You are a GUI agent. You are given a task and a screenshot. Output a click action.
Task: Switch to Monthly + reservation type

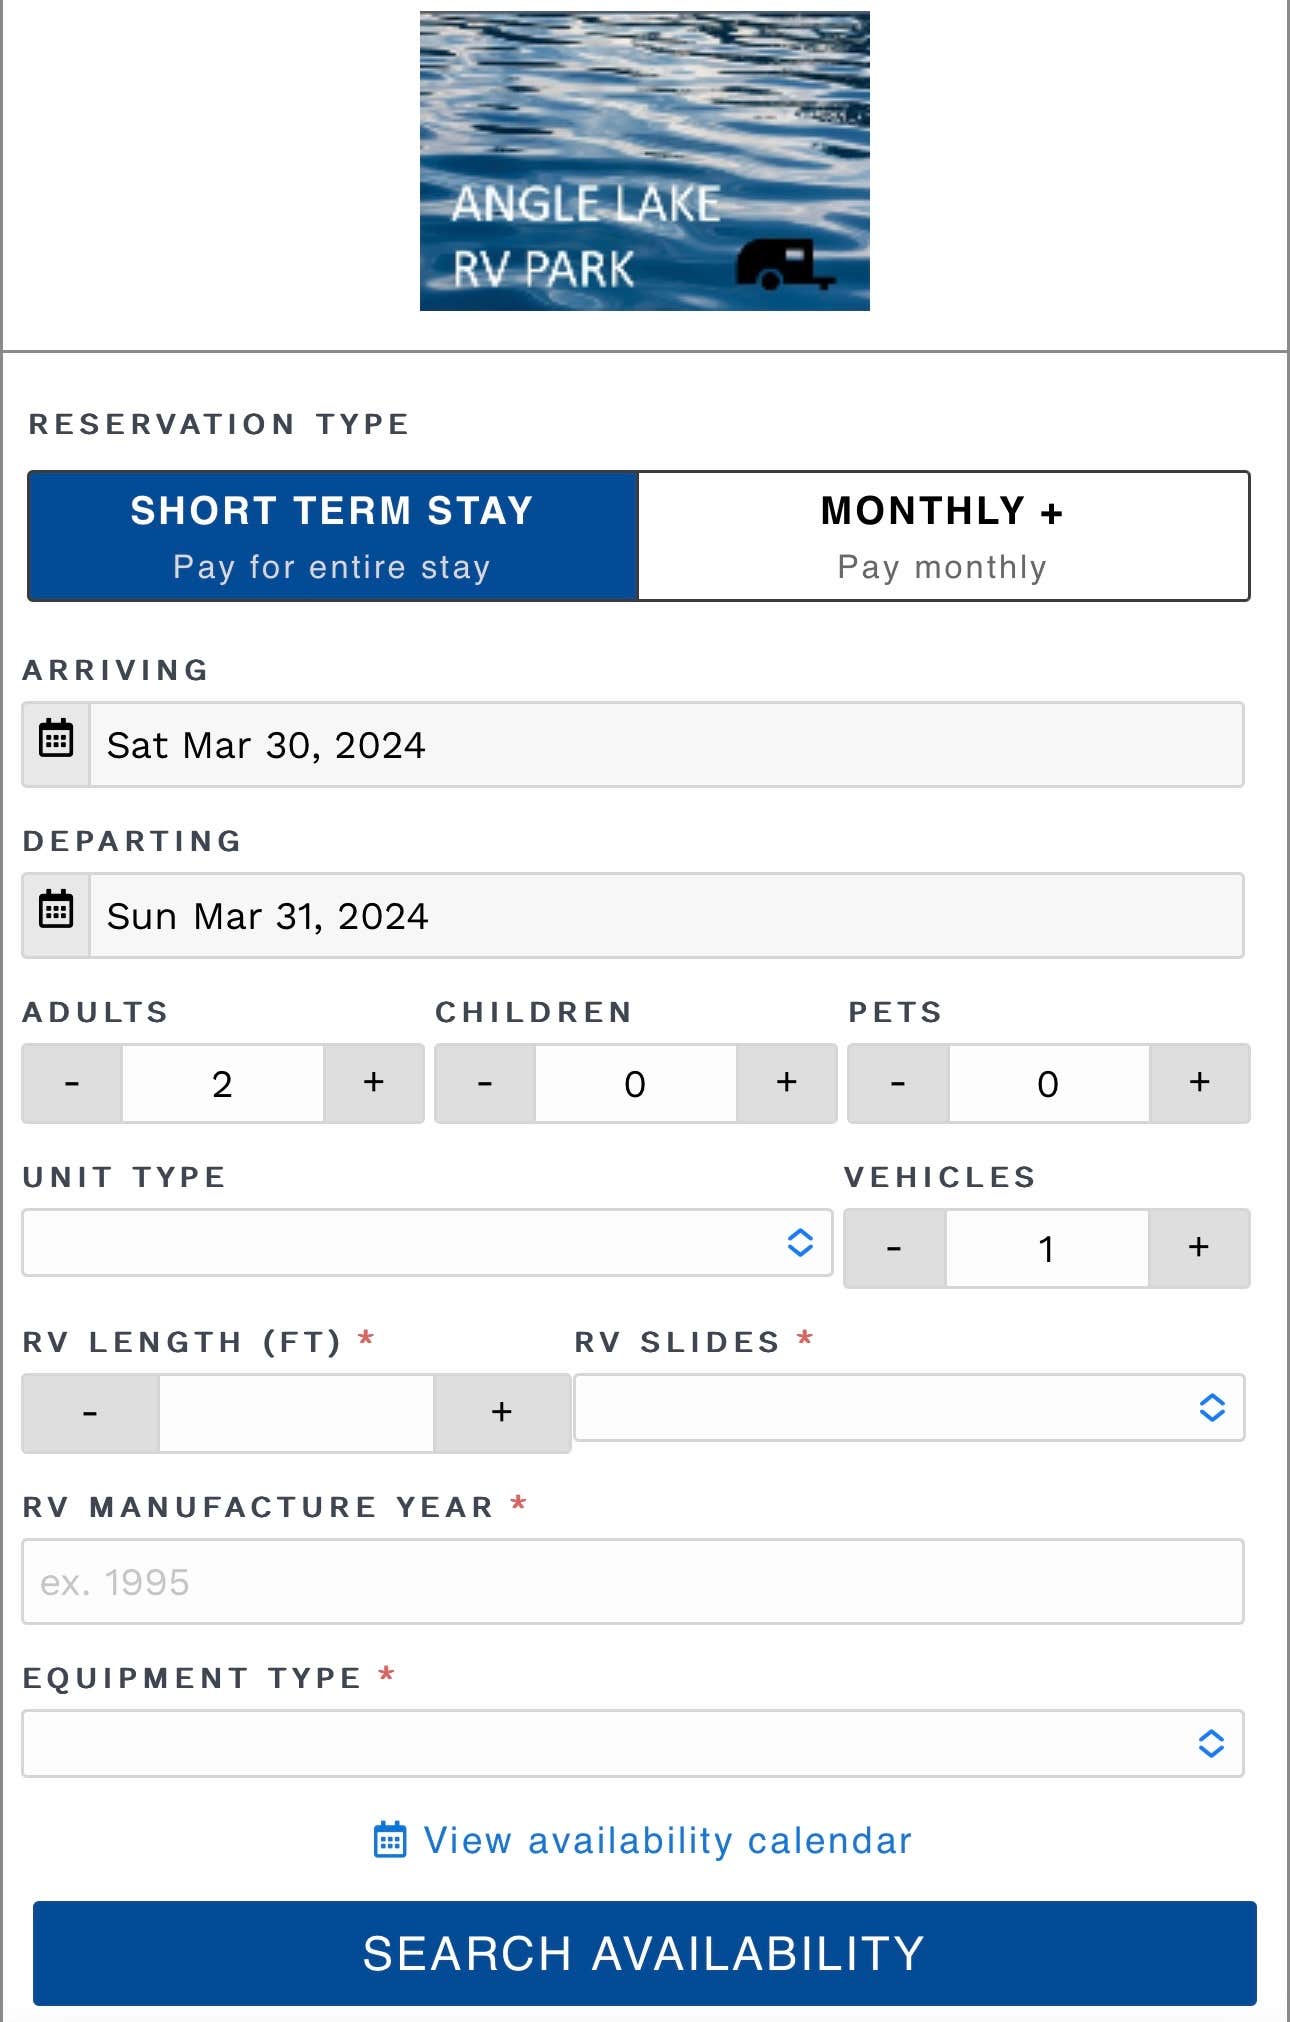point(942,536)
